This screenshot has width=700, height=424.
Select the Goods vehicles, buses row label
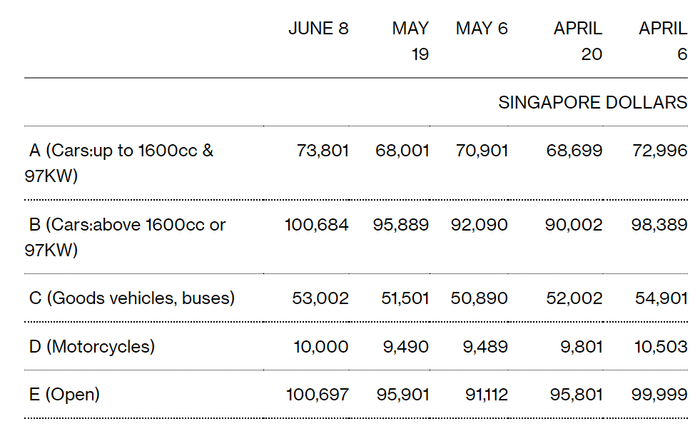tap(132, 298)
